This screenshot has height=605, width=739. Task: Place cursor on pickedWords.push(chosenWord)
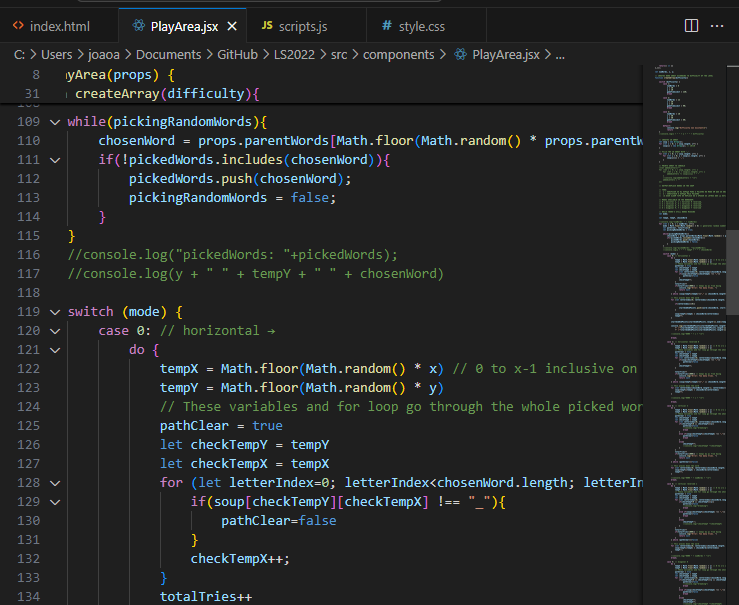[x=240, y=179]
